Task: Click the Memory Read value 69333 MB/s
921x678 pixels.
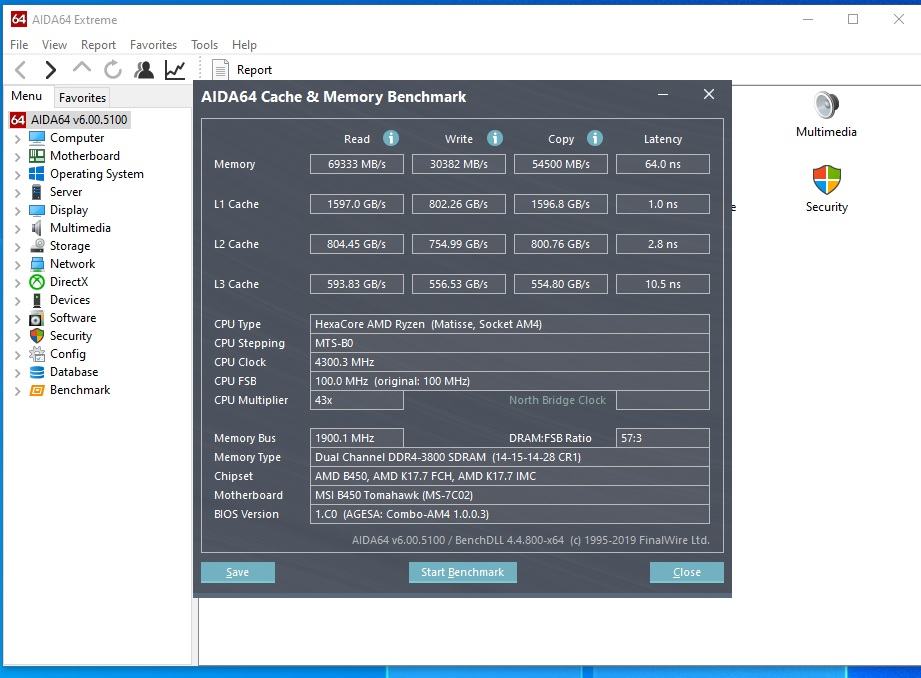Action: pyautogui.click(x=357, y=164)
